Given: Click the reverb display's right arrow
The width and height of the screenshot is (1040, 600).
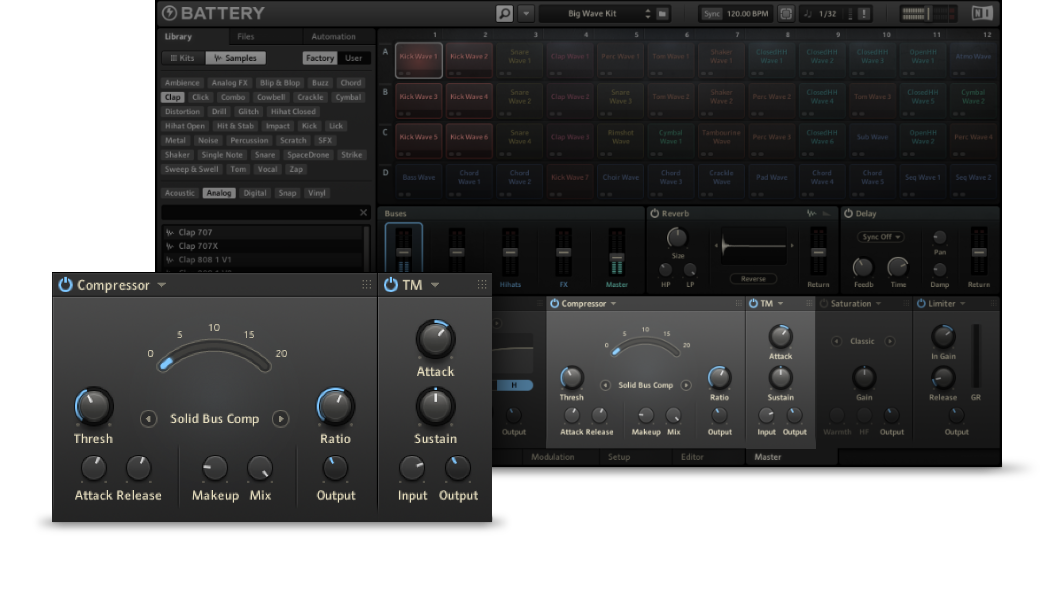Looking at the screenshot, I should click(792, 245).
